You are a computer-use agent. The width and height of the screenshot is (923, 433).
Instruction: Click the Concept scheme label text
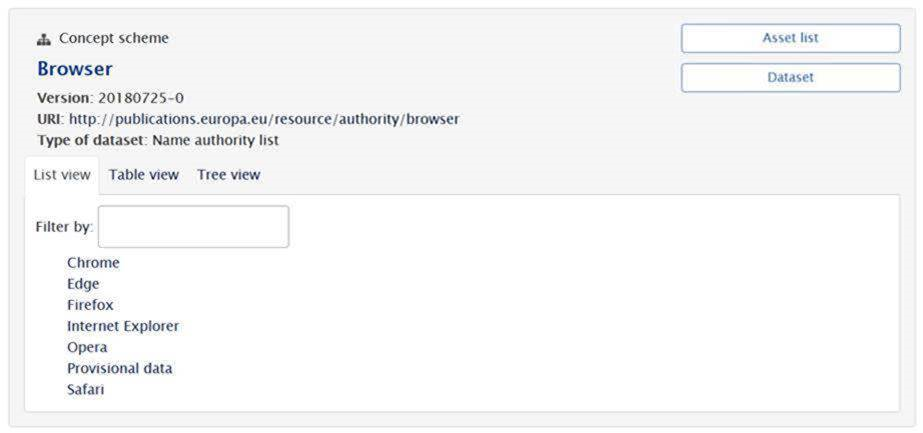(x=114, y=39)
